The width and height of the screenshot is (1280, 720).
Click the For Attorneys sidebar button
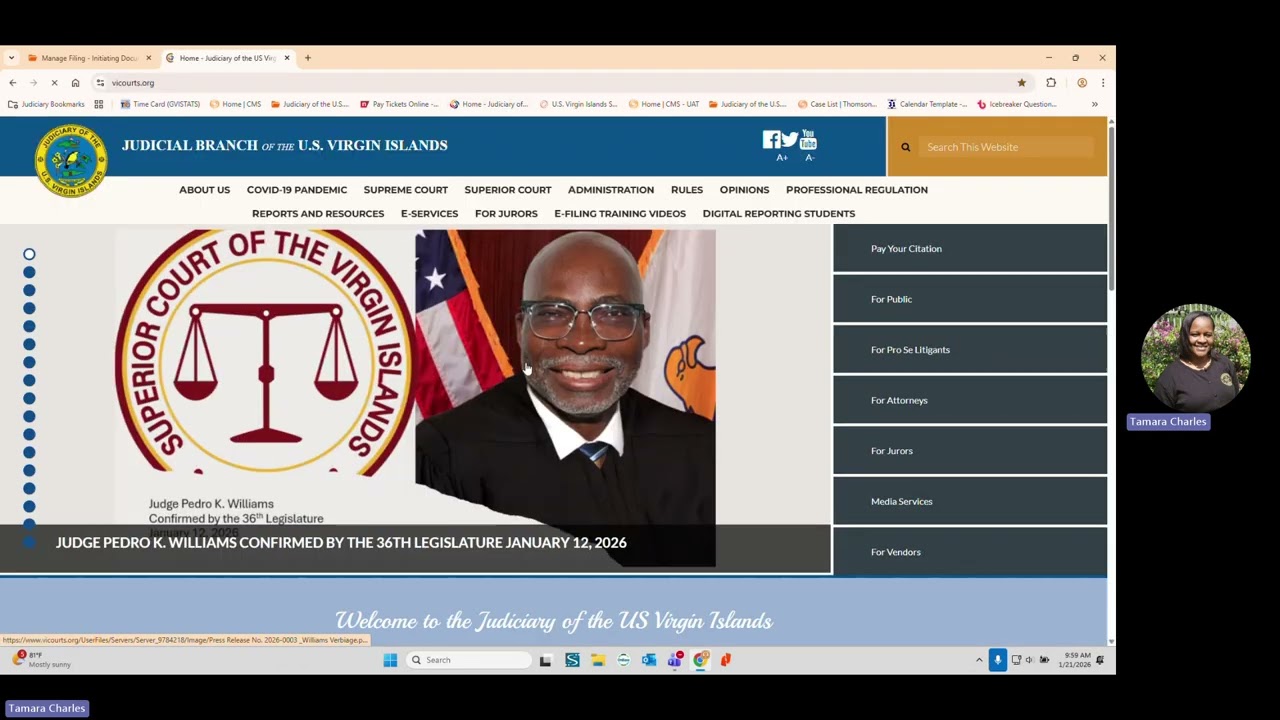970,400
